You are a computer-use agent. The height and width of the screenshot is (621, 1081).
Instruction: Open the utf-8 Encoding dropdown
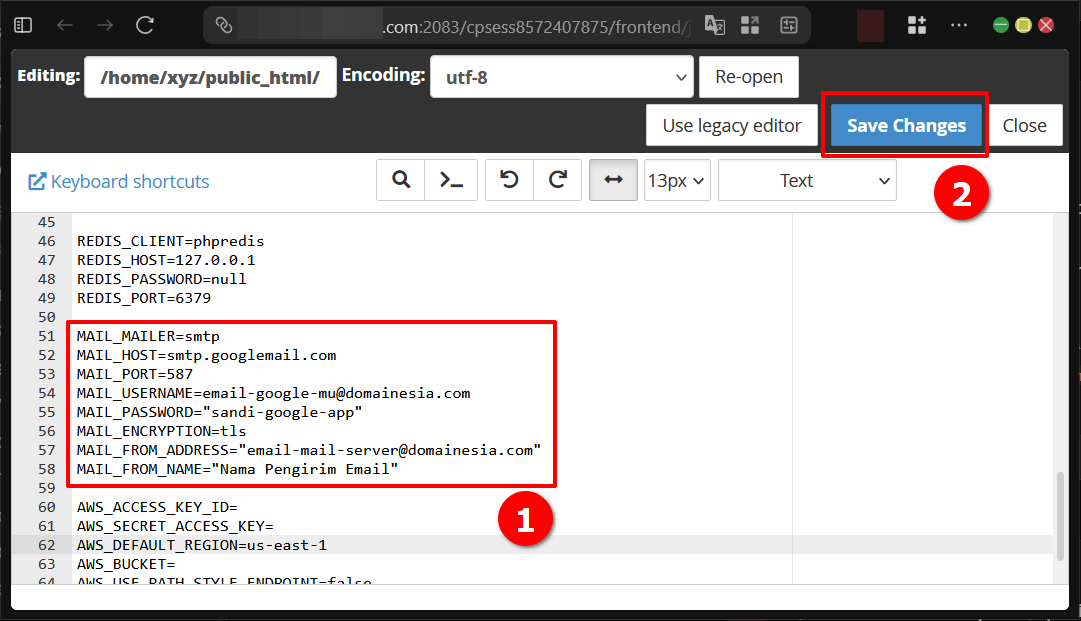coord(561,76)
